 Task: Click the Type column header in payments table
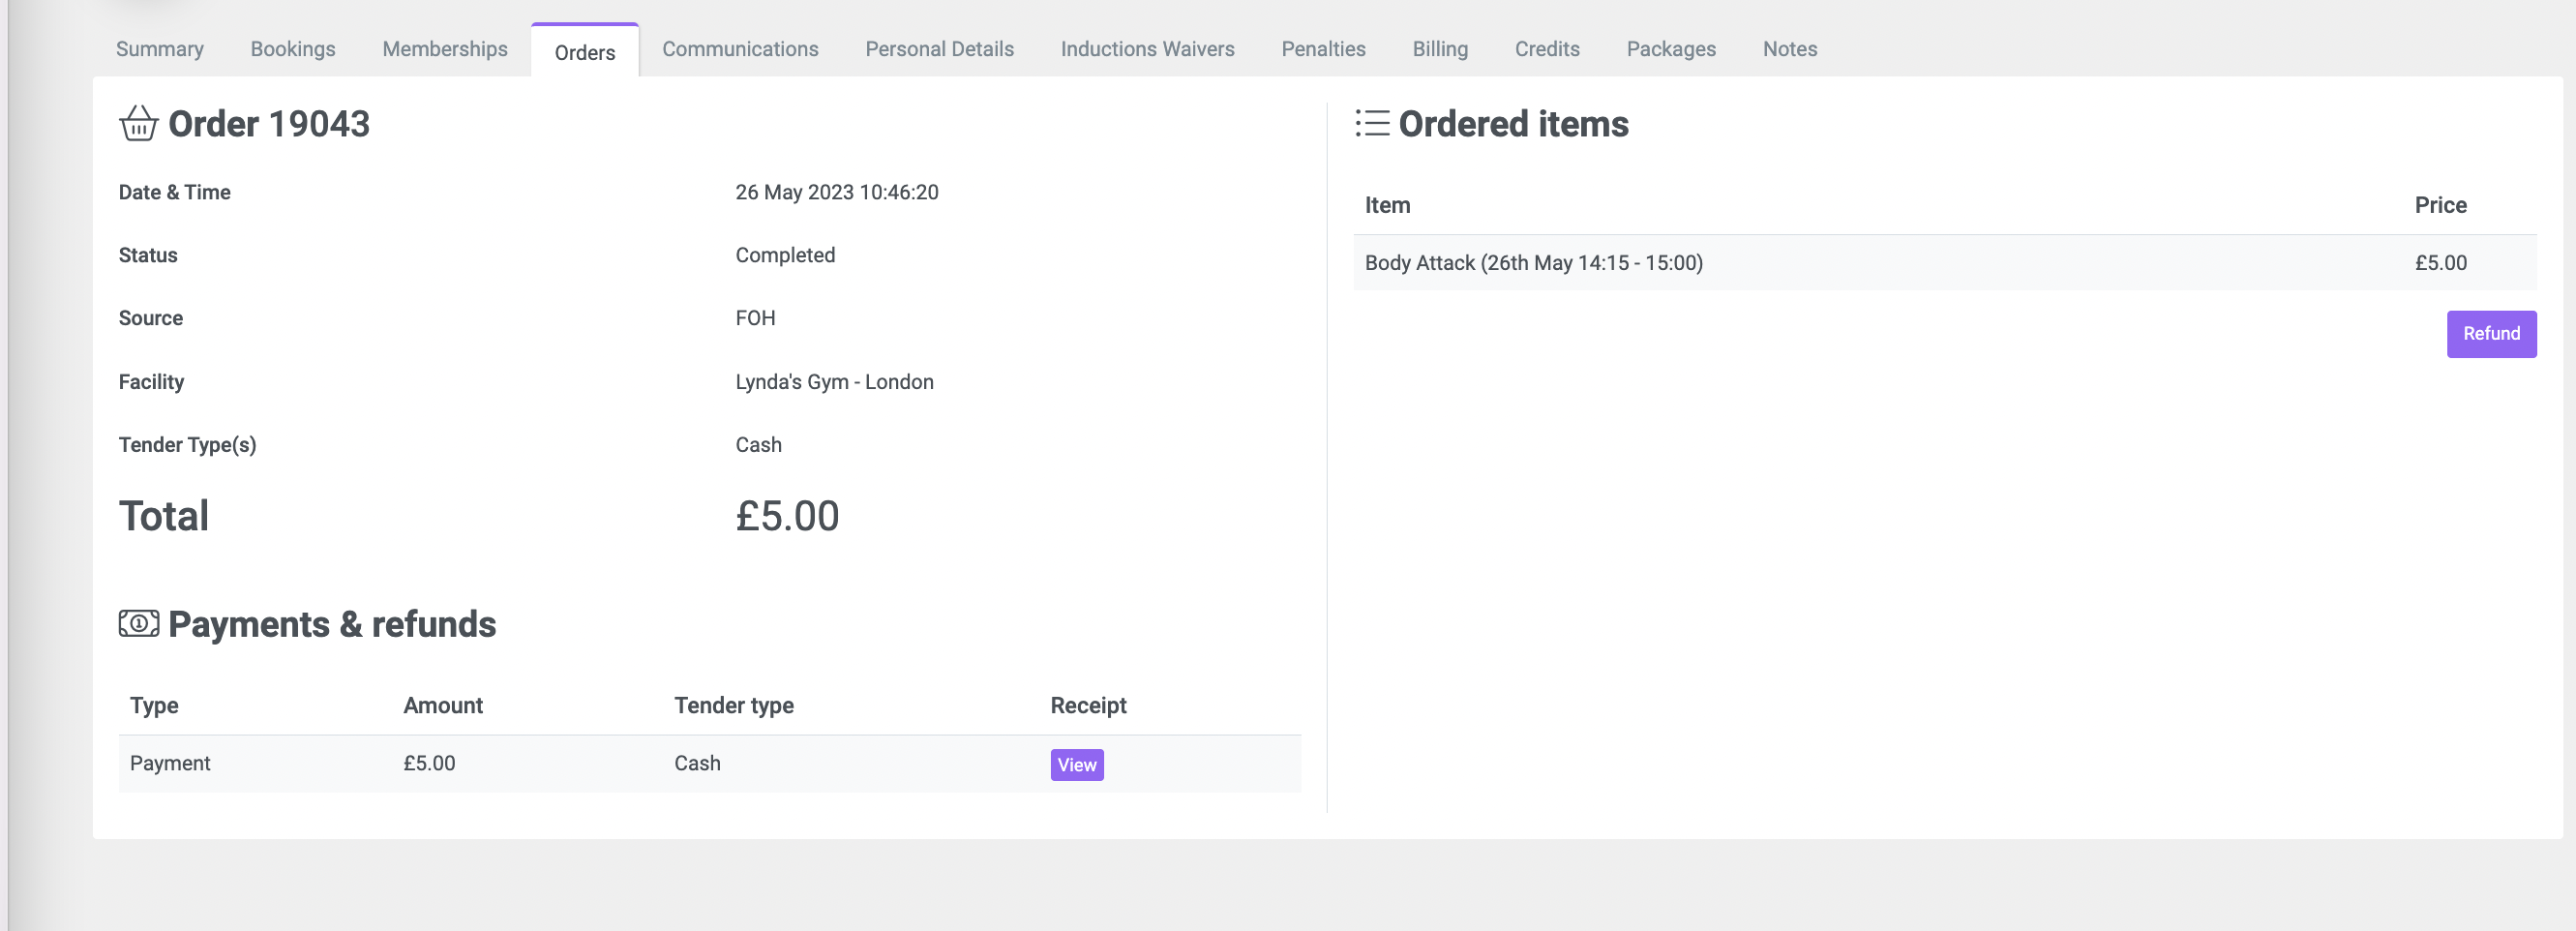coord(154,705)
